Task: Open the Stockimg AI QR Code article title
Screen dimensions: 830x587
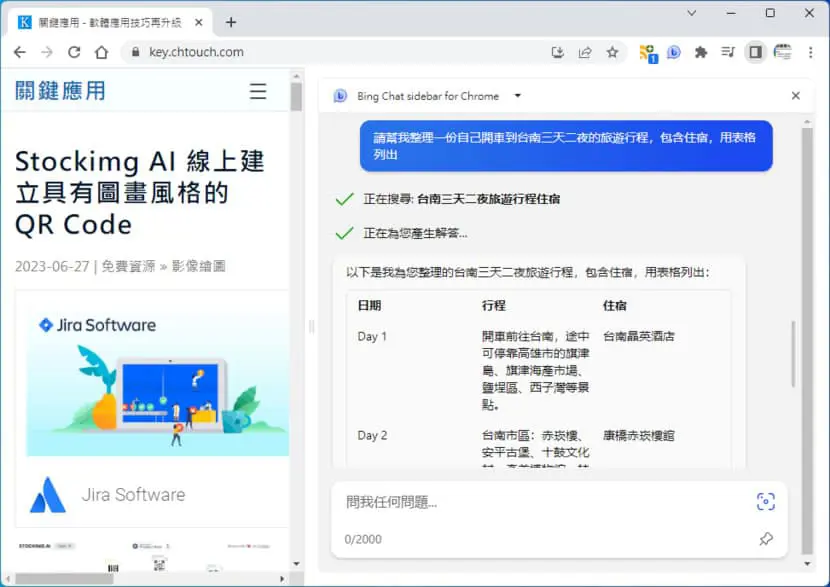Action: tap(140, 193)
